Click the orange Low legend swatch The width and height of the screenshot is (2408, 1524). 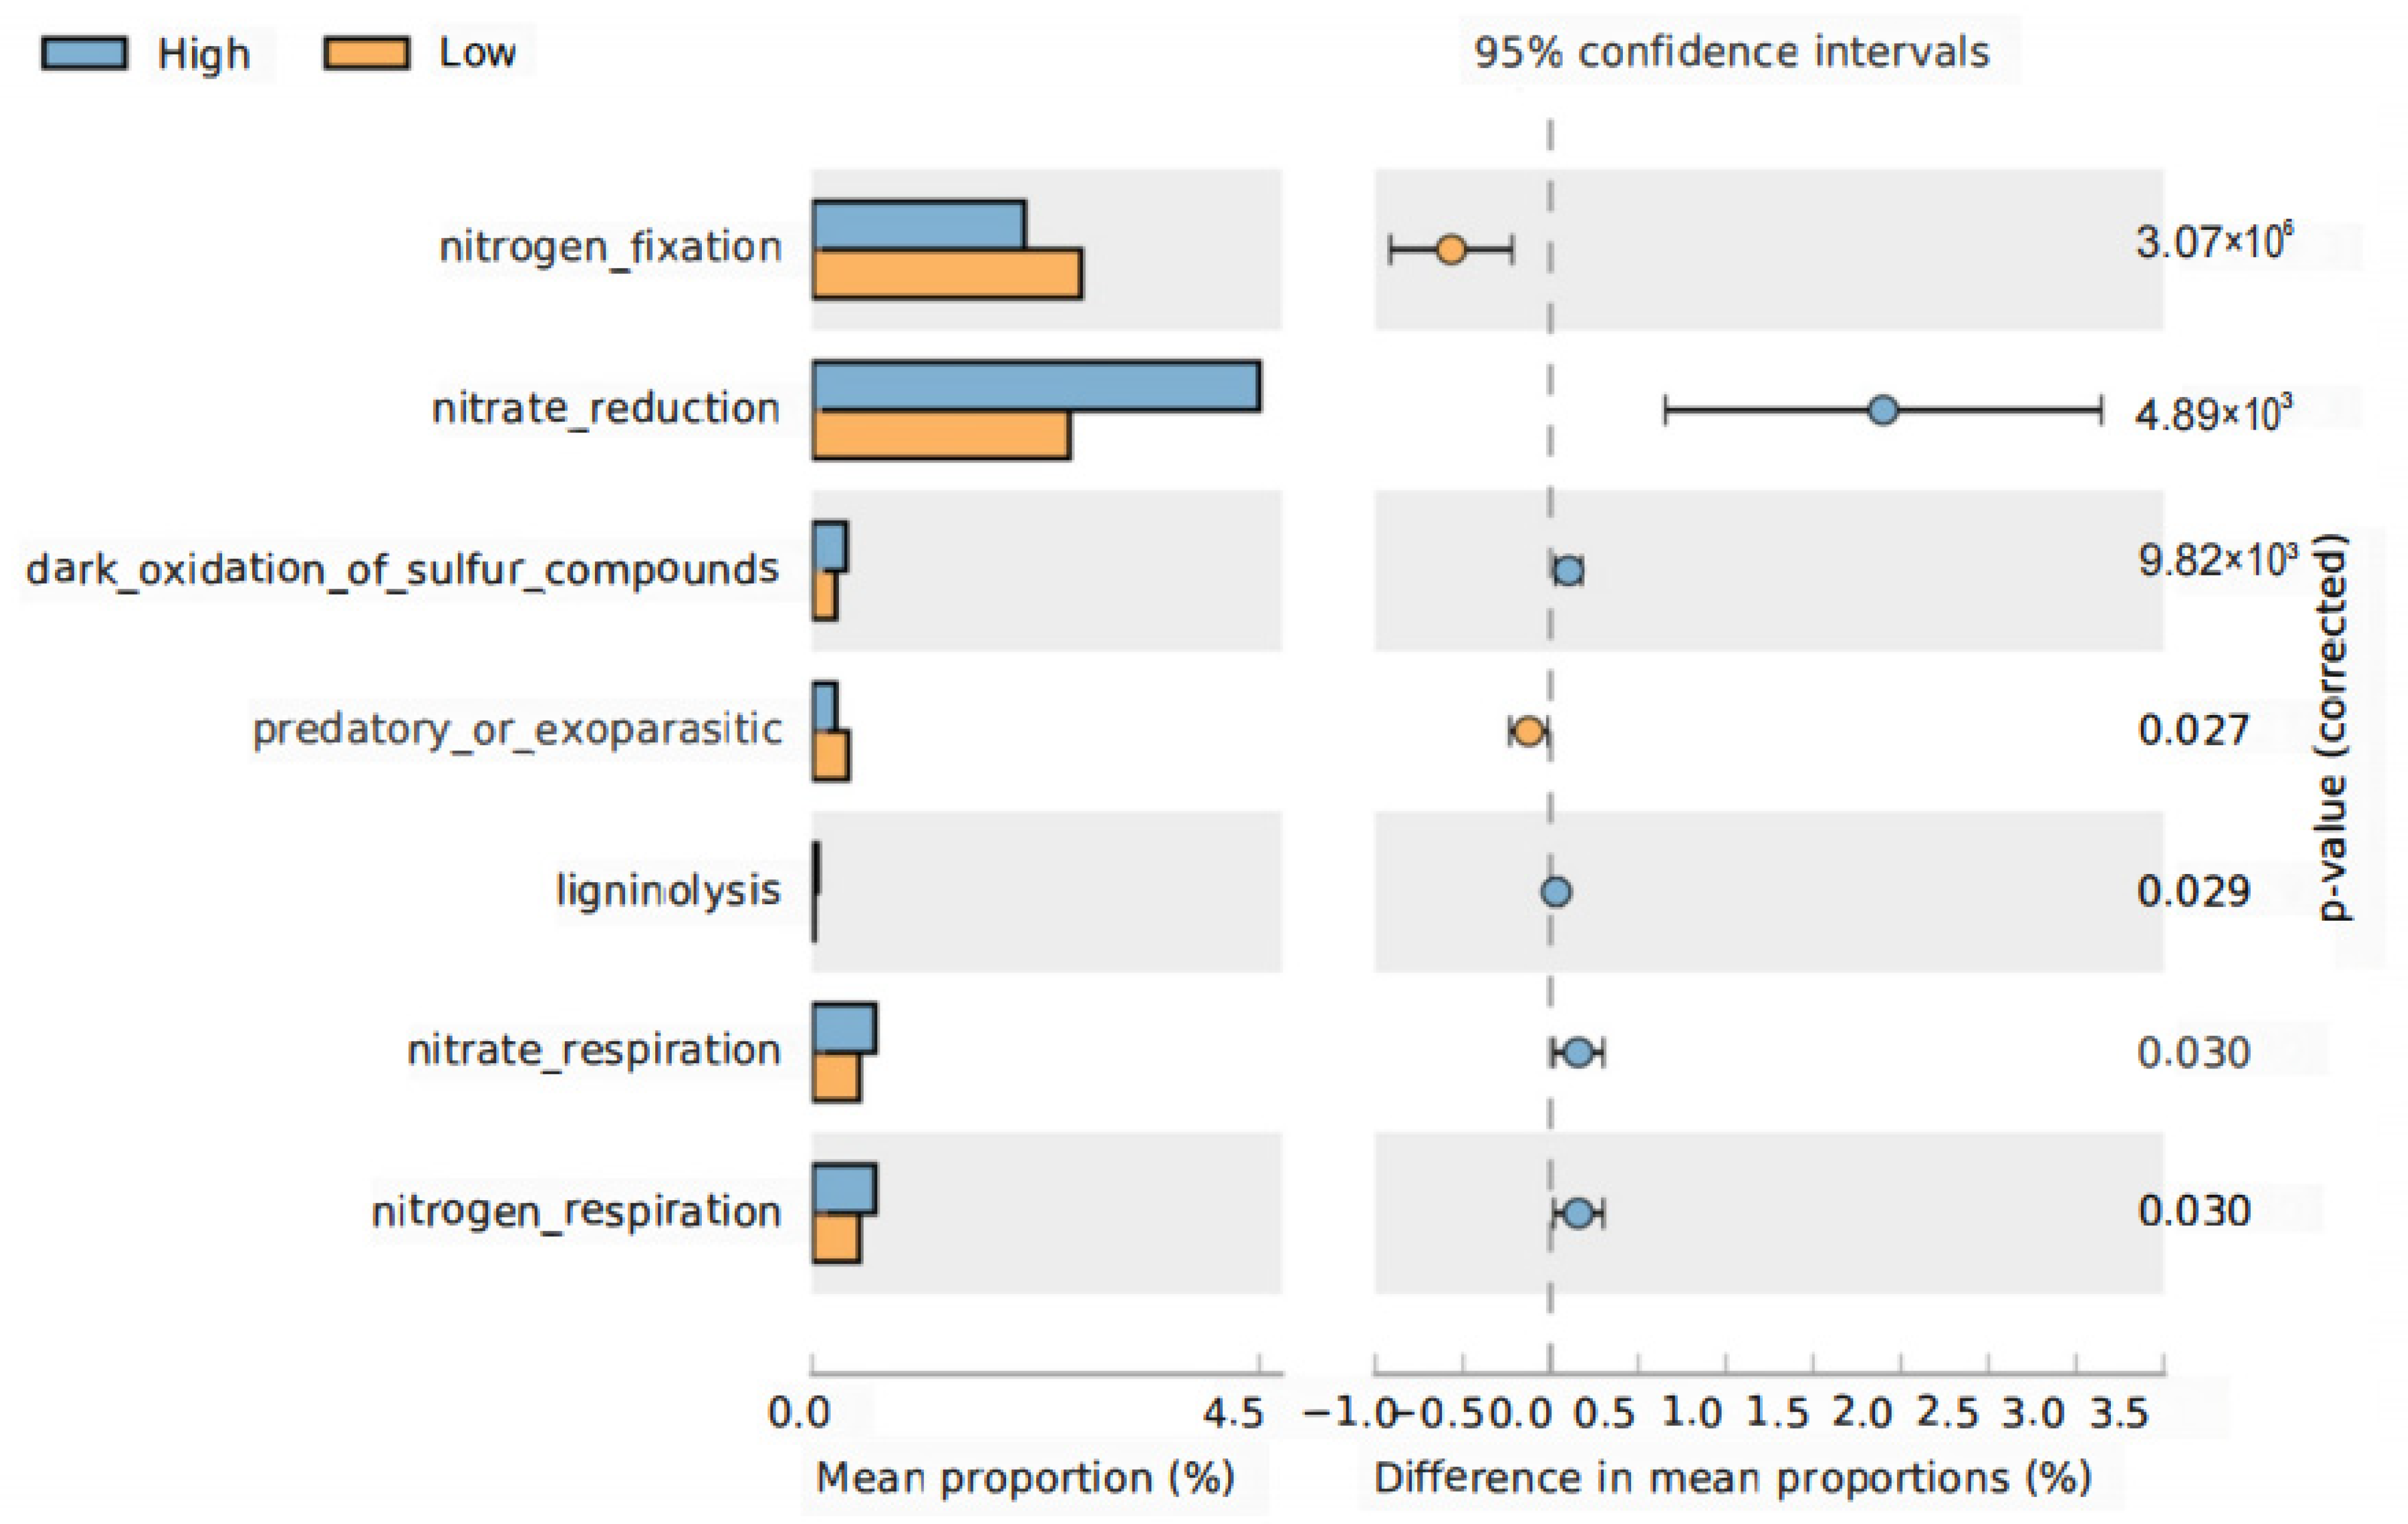(366, 54)
